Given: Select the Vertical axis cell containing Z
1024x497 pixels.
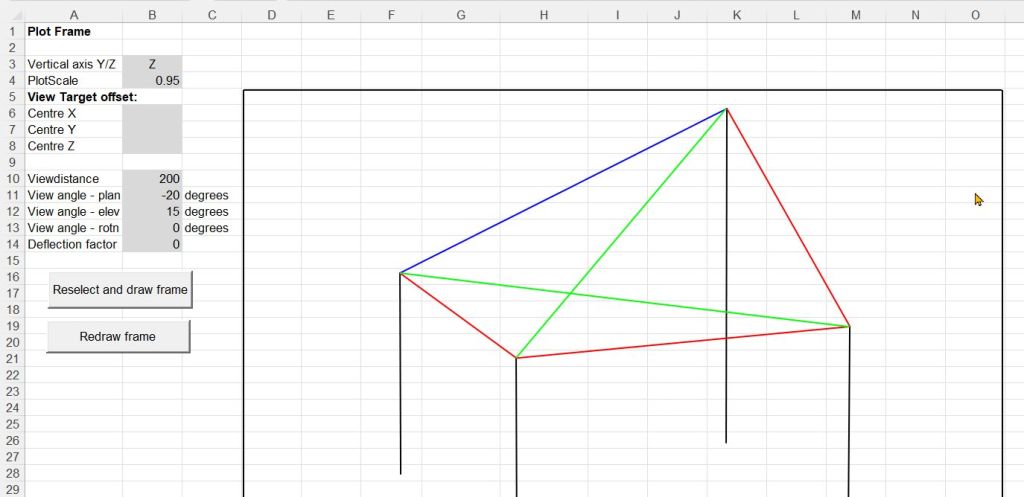Looking at the screenshot, I should [x=152, y=64].
